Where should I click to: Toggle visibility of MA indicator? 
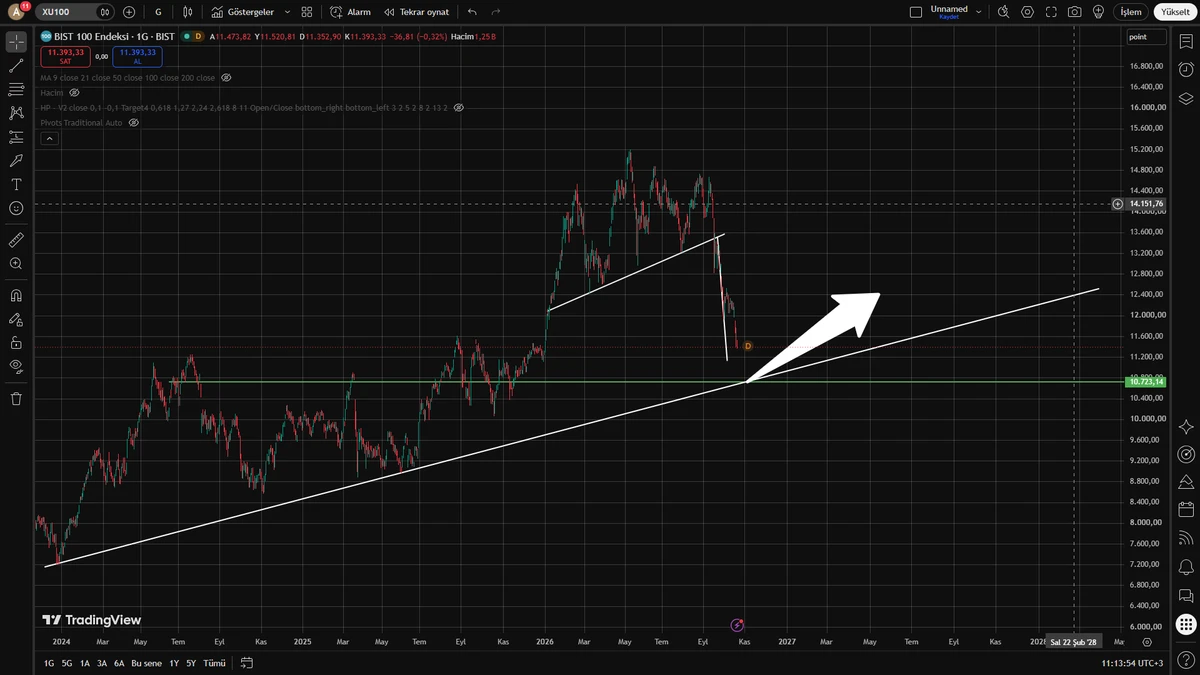click(226, 77)
